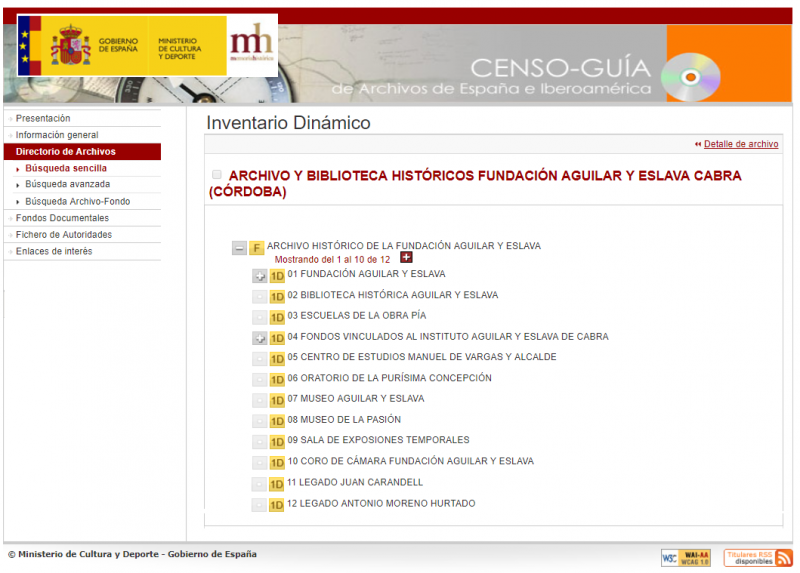The image size is (800, 573).
Task: Click the CD disc icon in the banner
Action: point(695,75)
